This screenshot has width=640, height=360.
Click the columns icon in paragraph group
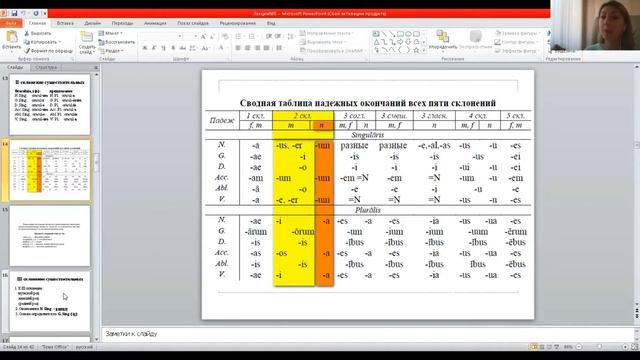280,48
